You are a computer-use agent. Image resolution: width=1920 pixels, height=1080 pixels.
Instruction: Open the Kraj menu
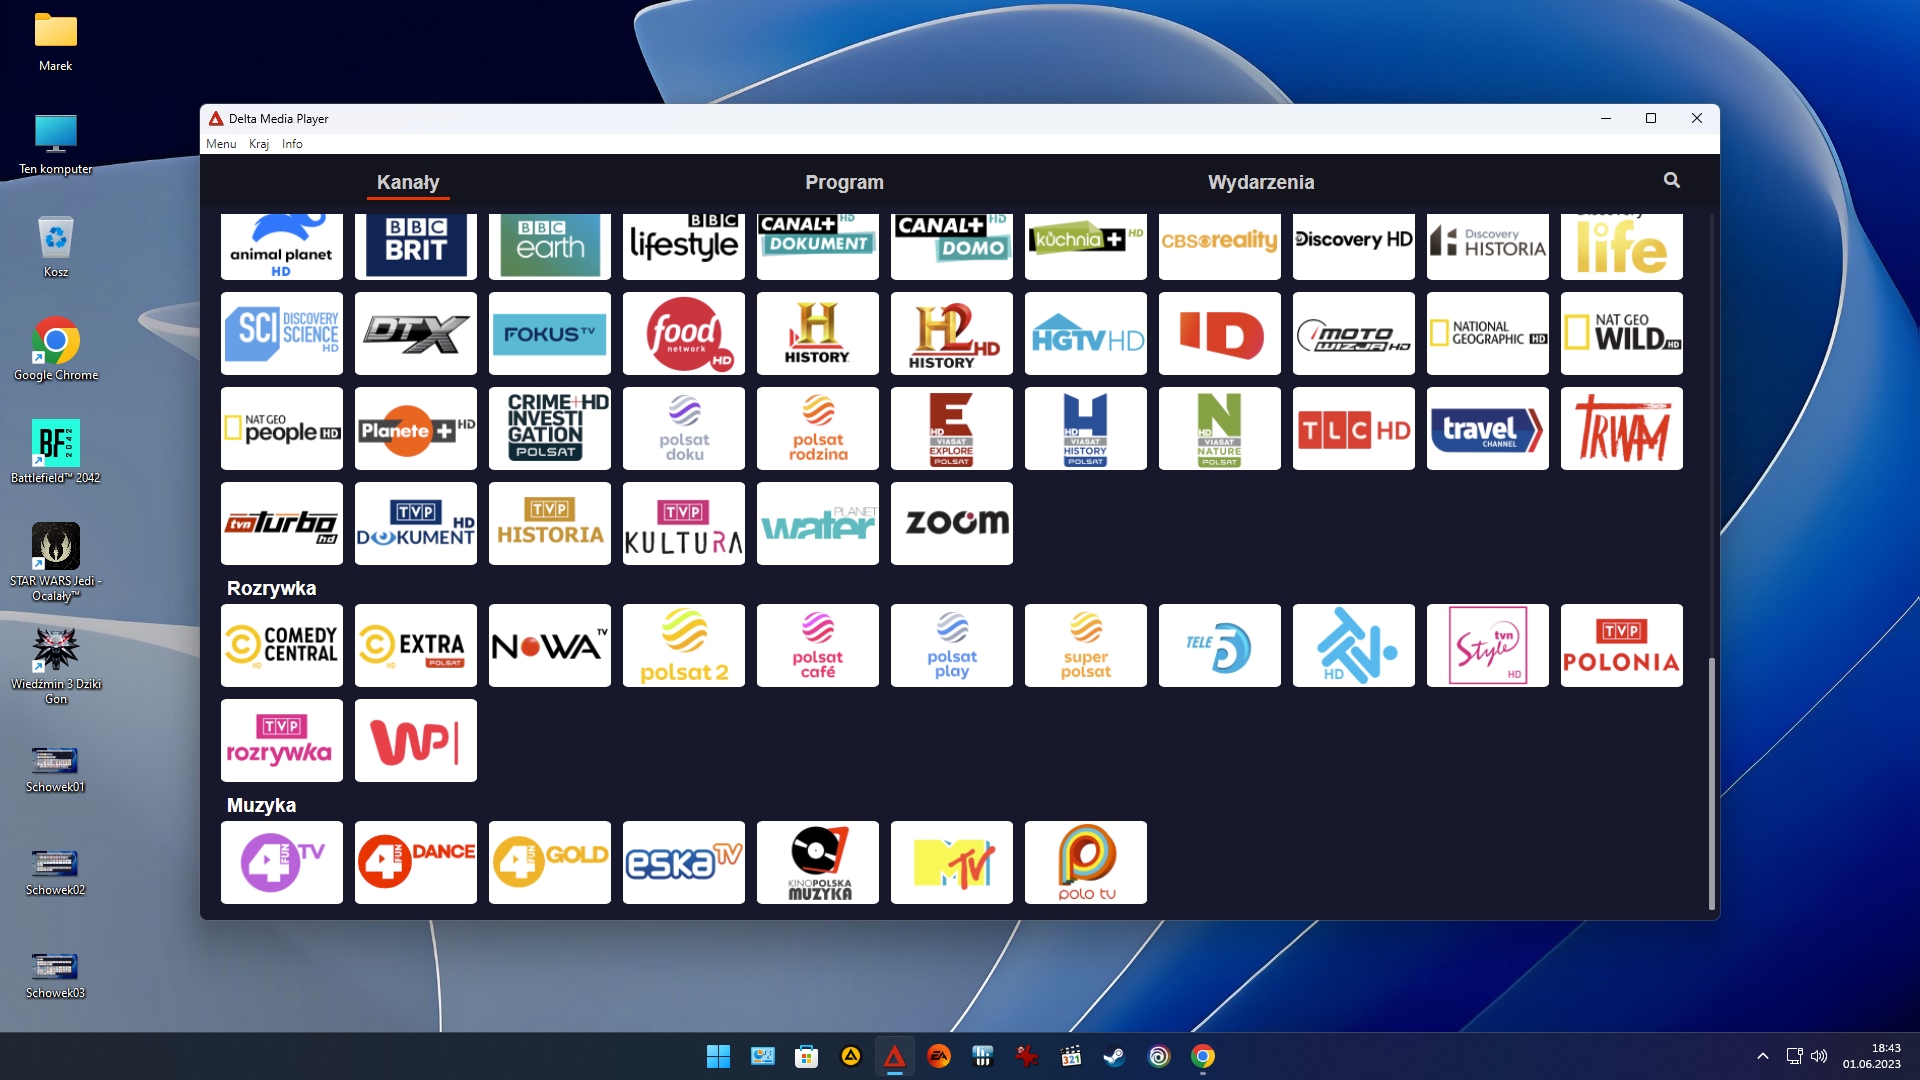pyautogui.click(x=259, y=144)
